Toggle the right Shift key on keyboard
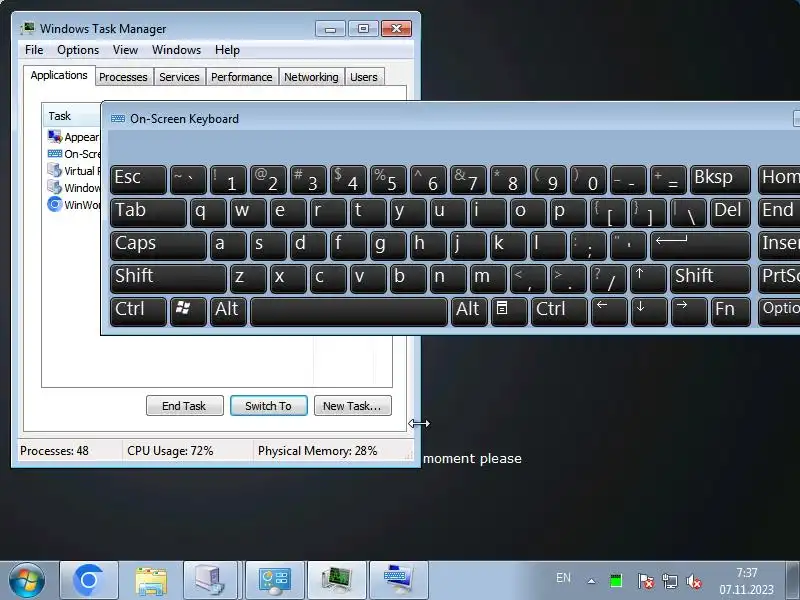 pos(711,279)
